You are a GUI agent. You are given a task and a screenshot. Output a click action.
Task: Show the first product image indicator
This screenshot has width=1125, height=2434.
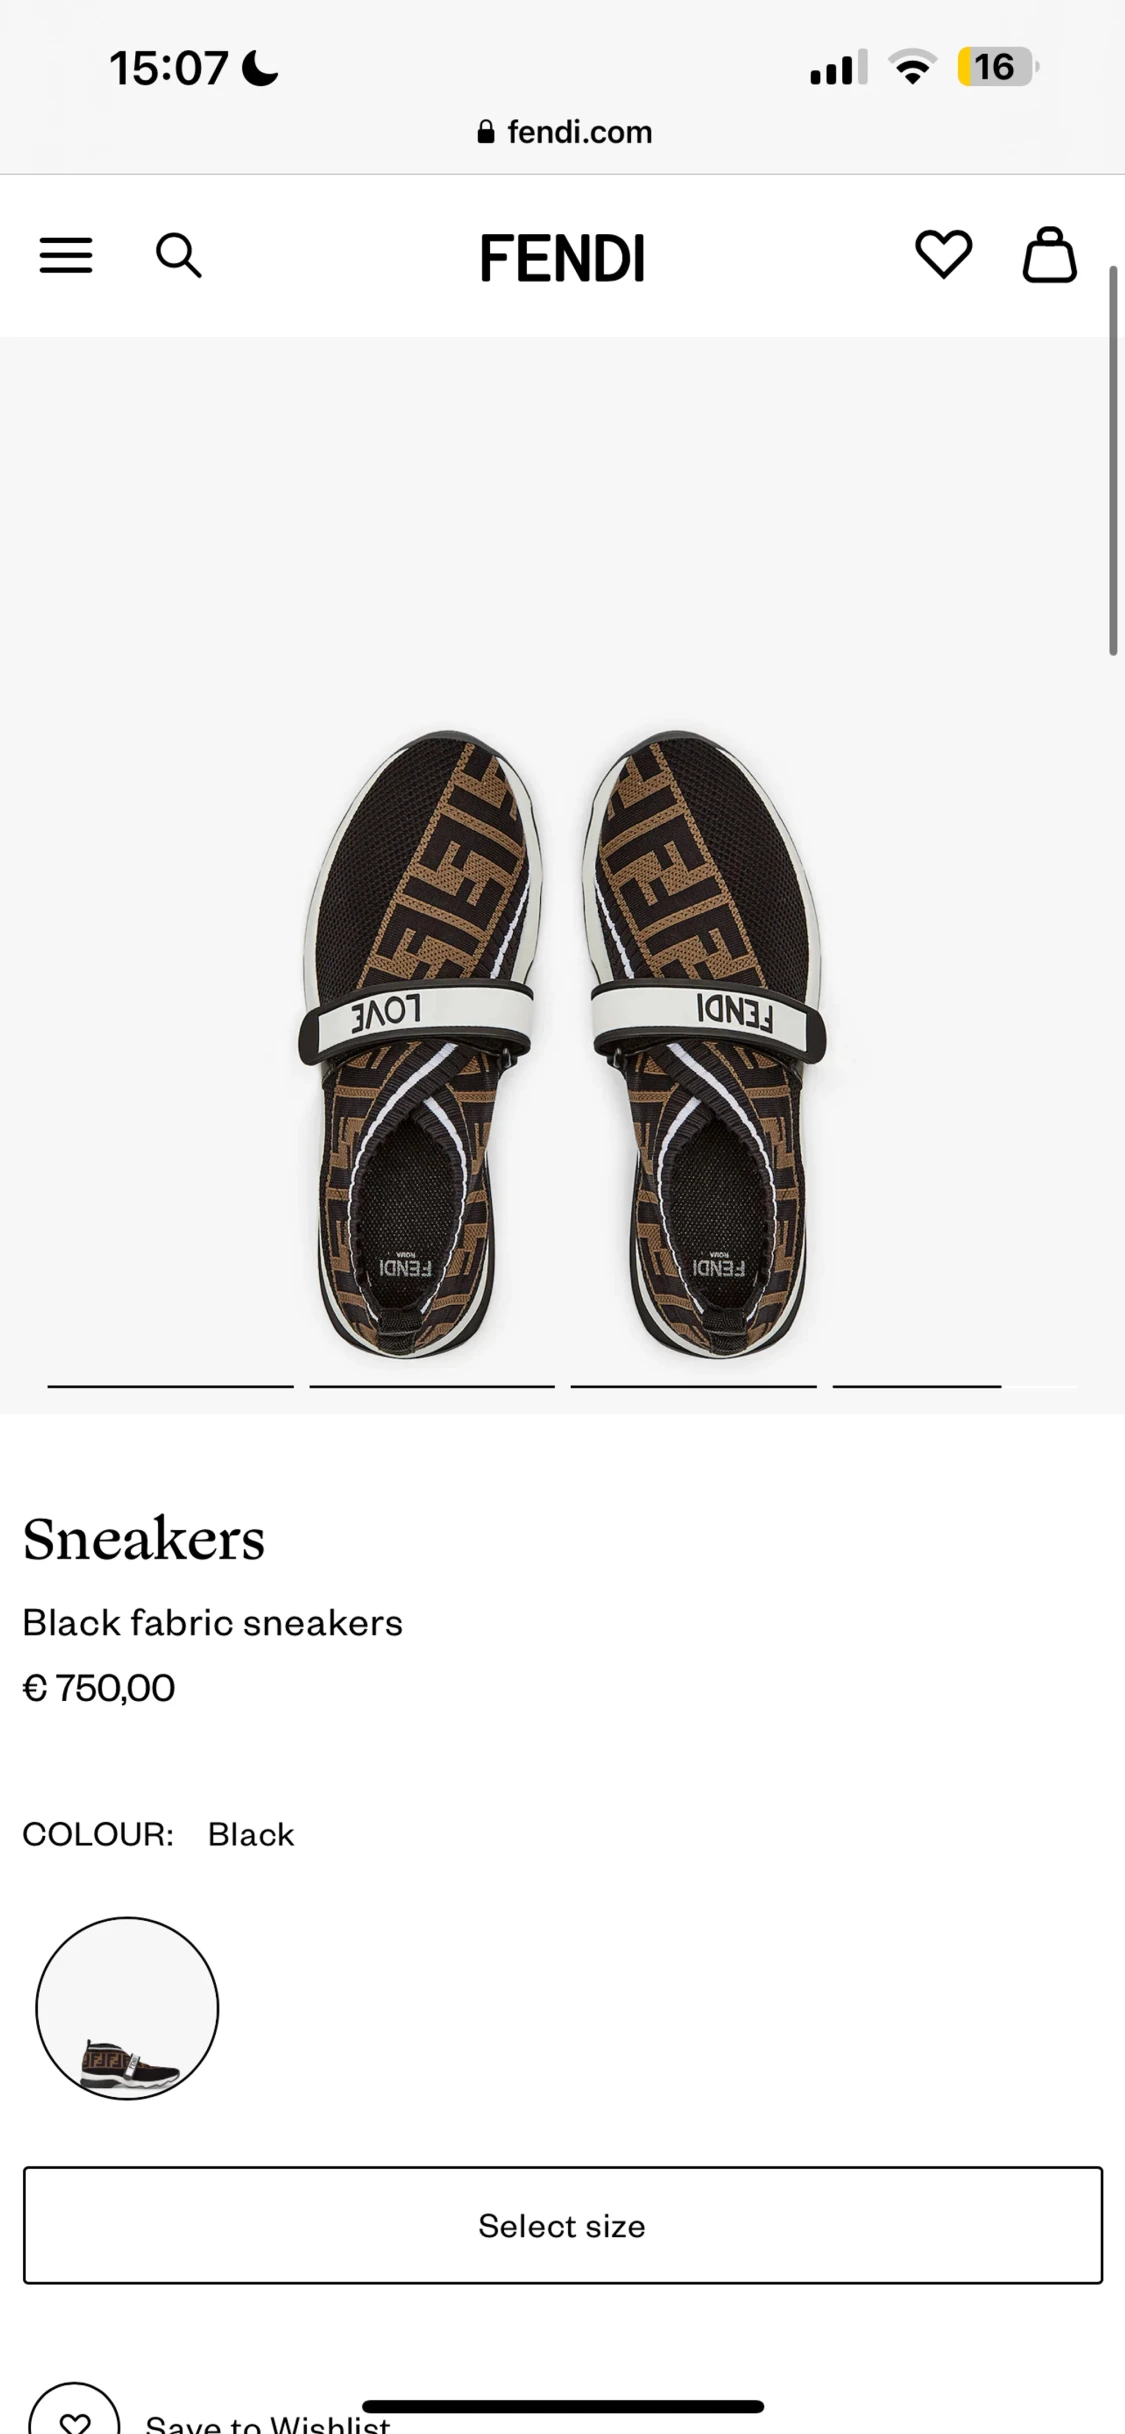click(x=170, y=1386)
